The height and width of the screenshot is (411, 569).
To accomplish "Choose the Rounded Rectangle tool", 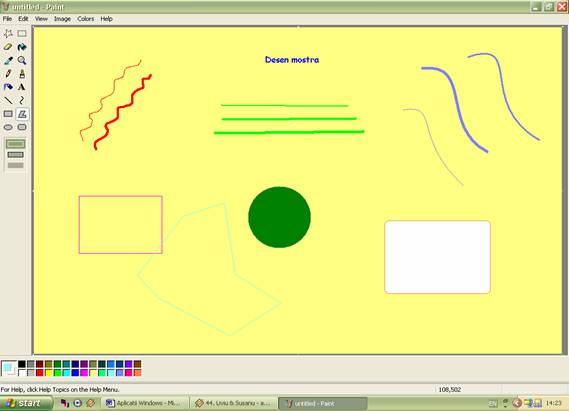I will click(22, 127).
